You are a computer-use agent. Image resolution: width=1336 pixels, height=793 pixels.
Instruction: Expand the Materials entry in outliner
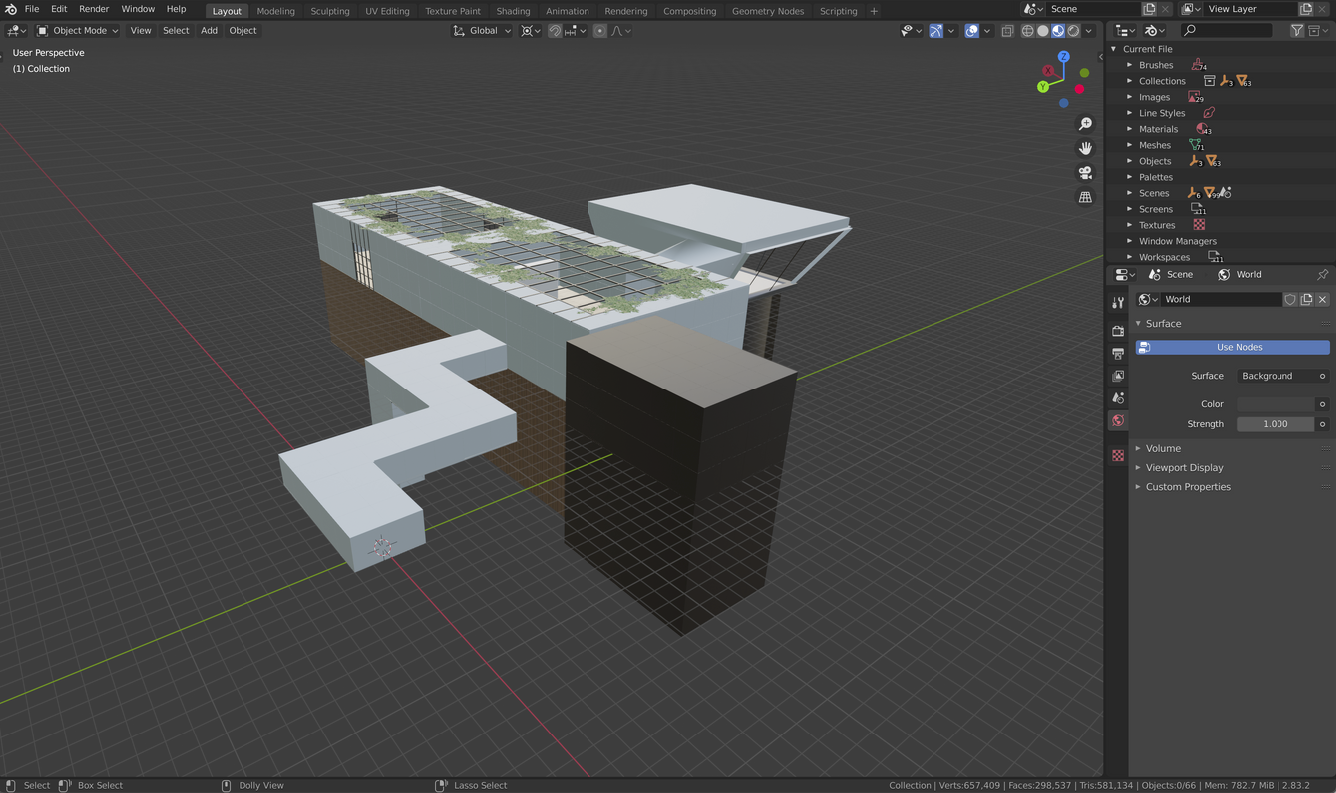coord(1130,129)
